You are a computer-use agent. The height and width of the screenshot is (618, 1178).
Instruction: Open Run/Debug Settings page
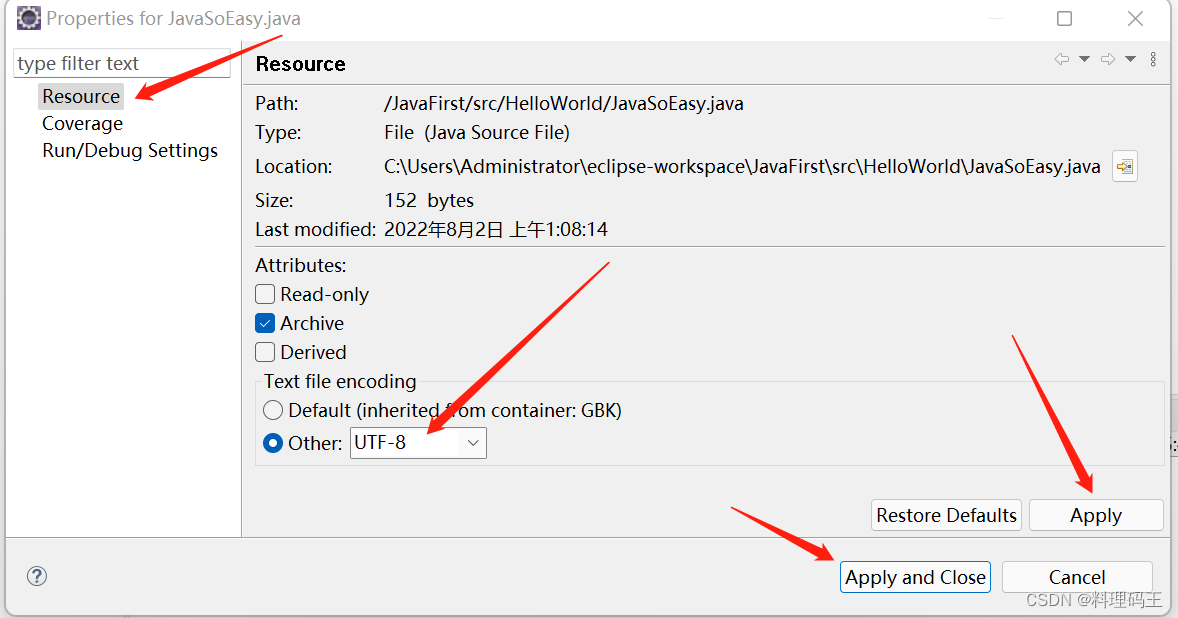[130, 150]
